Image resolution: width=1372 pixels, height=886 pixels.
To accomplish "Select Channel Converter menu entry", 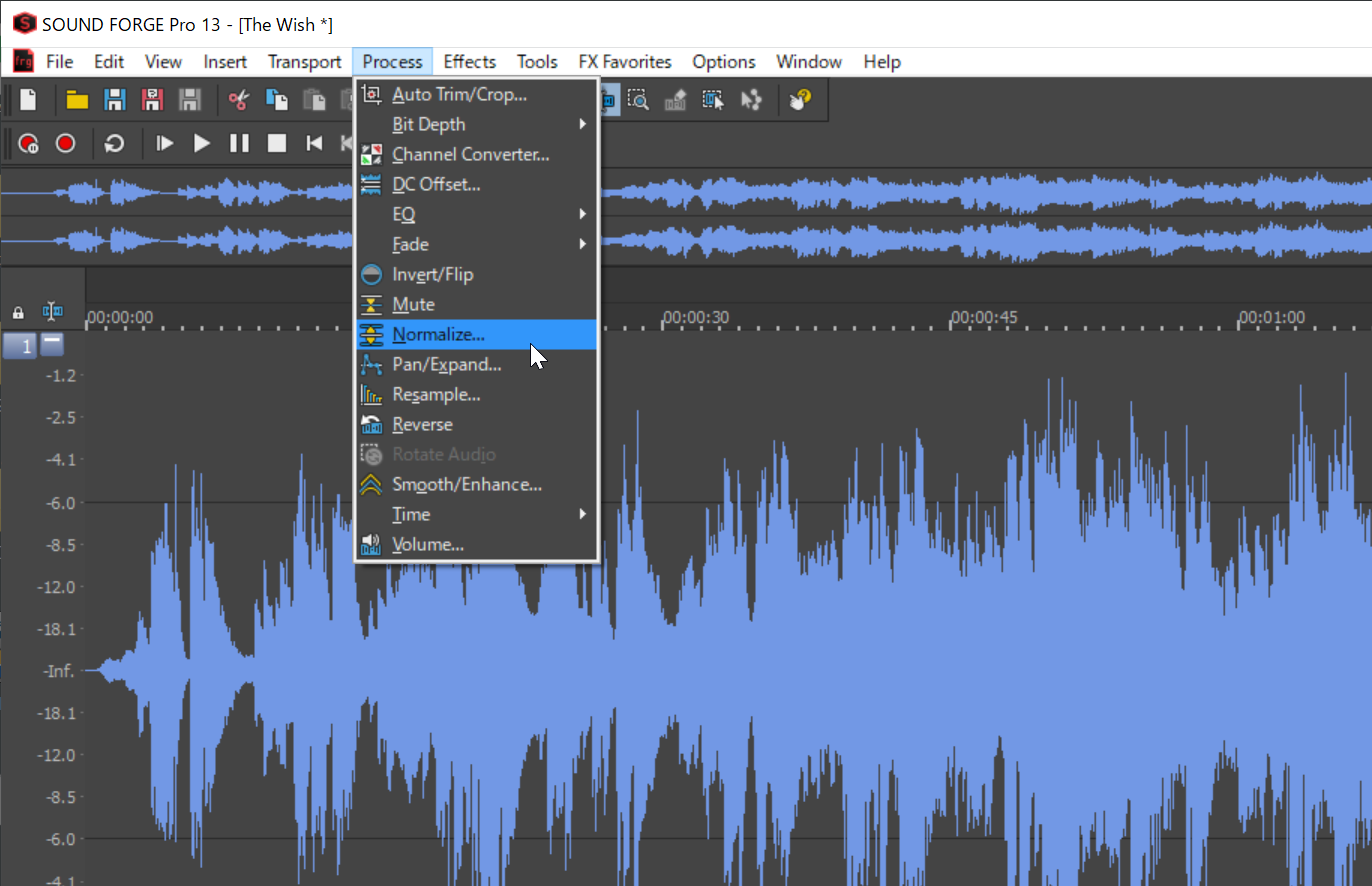I will point(477,155).
